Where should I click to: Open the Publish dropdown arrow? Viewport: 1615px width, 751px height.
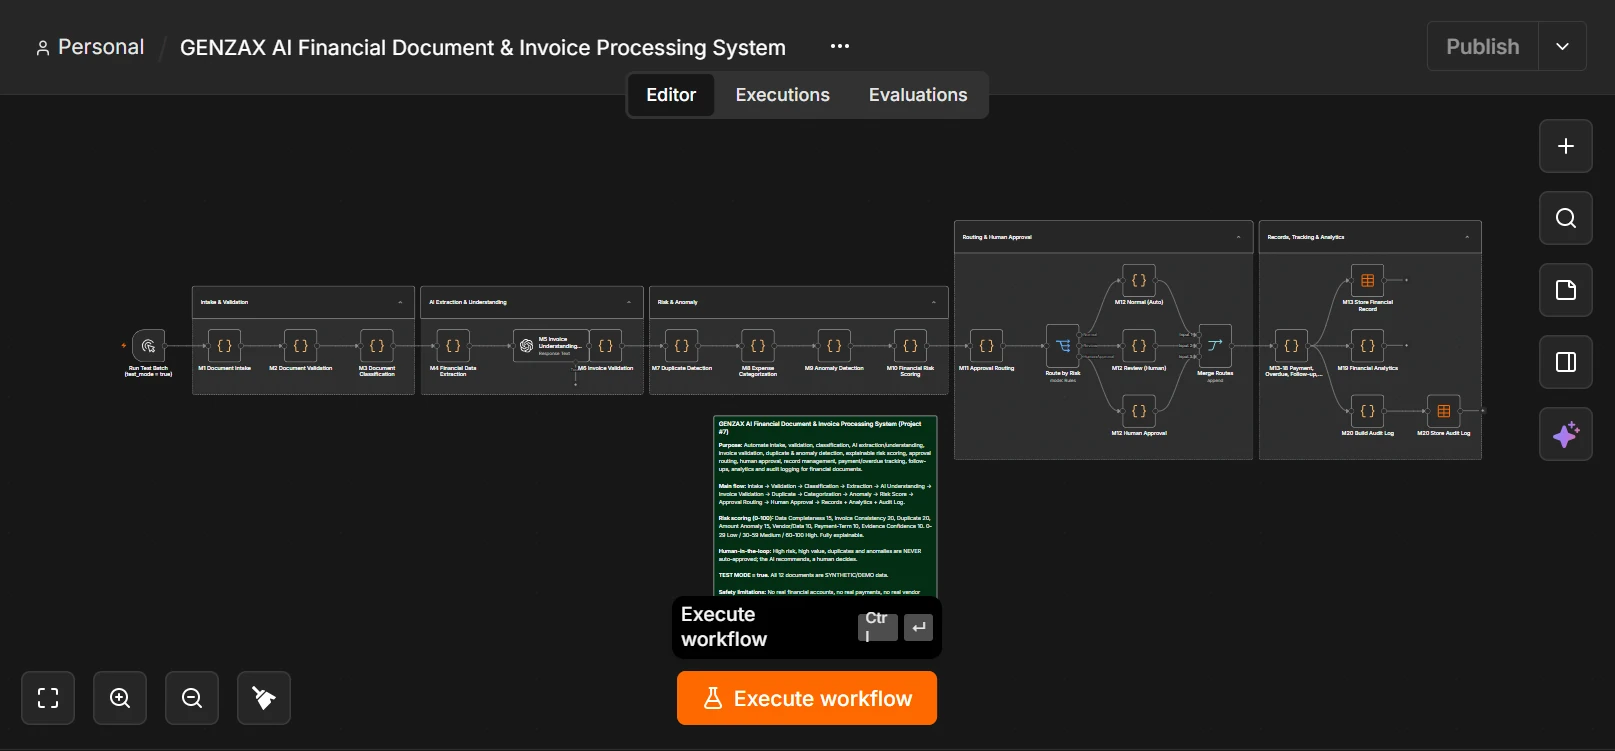pos(1563,47)
